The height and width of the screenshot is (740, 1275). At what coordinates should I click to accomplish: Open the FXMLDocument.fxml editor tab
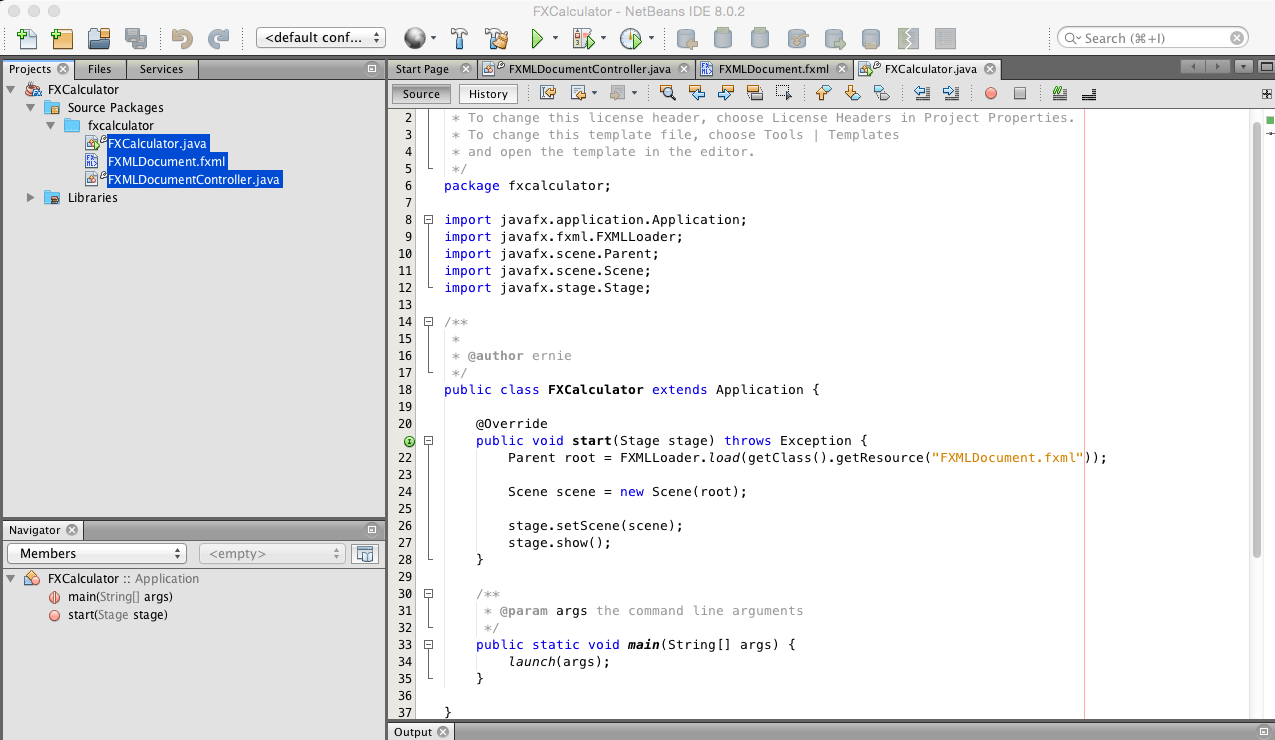pyautogui.click(x=774, y=69)
